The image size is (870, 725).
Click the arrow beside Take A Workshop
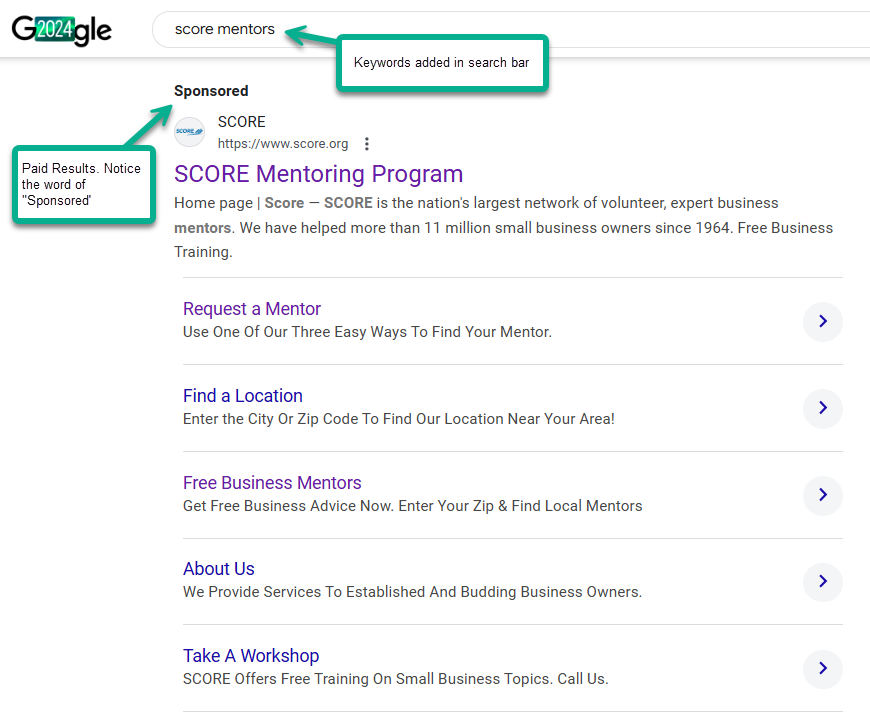coord(822,668)
